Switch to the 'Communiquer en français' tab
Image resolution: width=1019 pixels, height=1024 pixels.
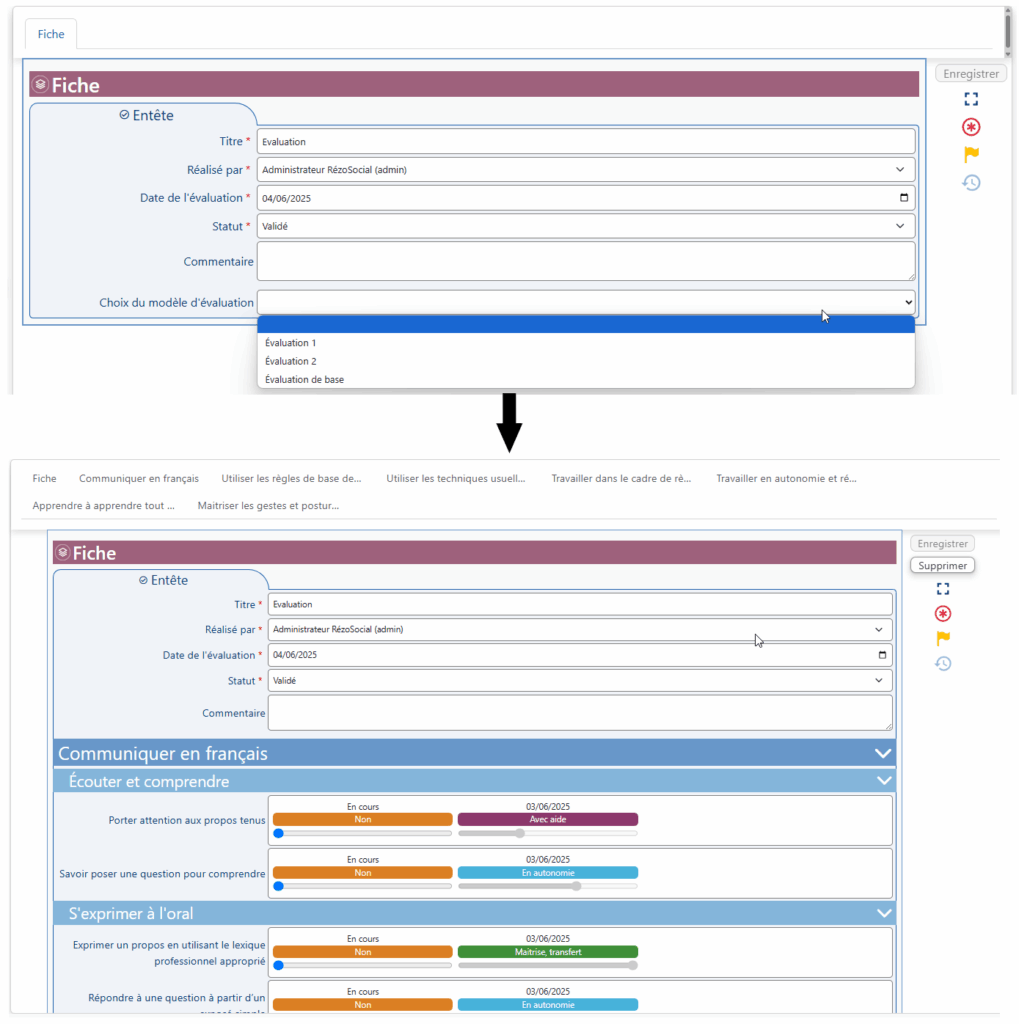(139, 479)
